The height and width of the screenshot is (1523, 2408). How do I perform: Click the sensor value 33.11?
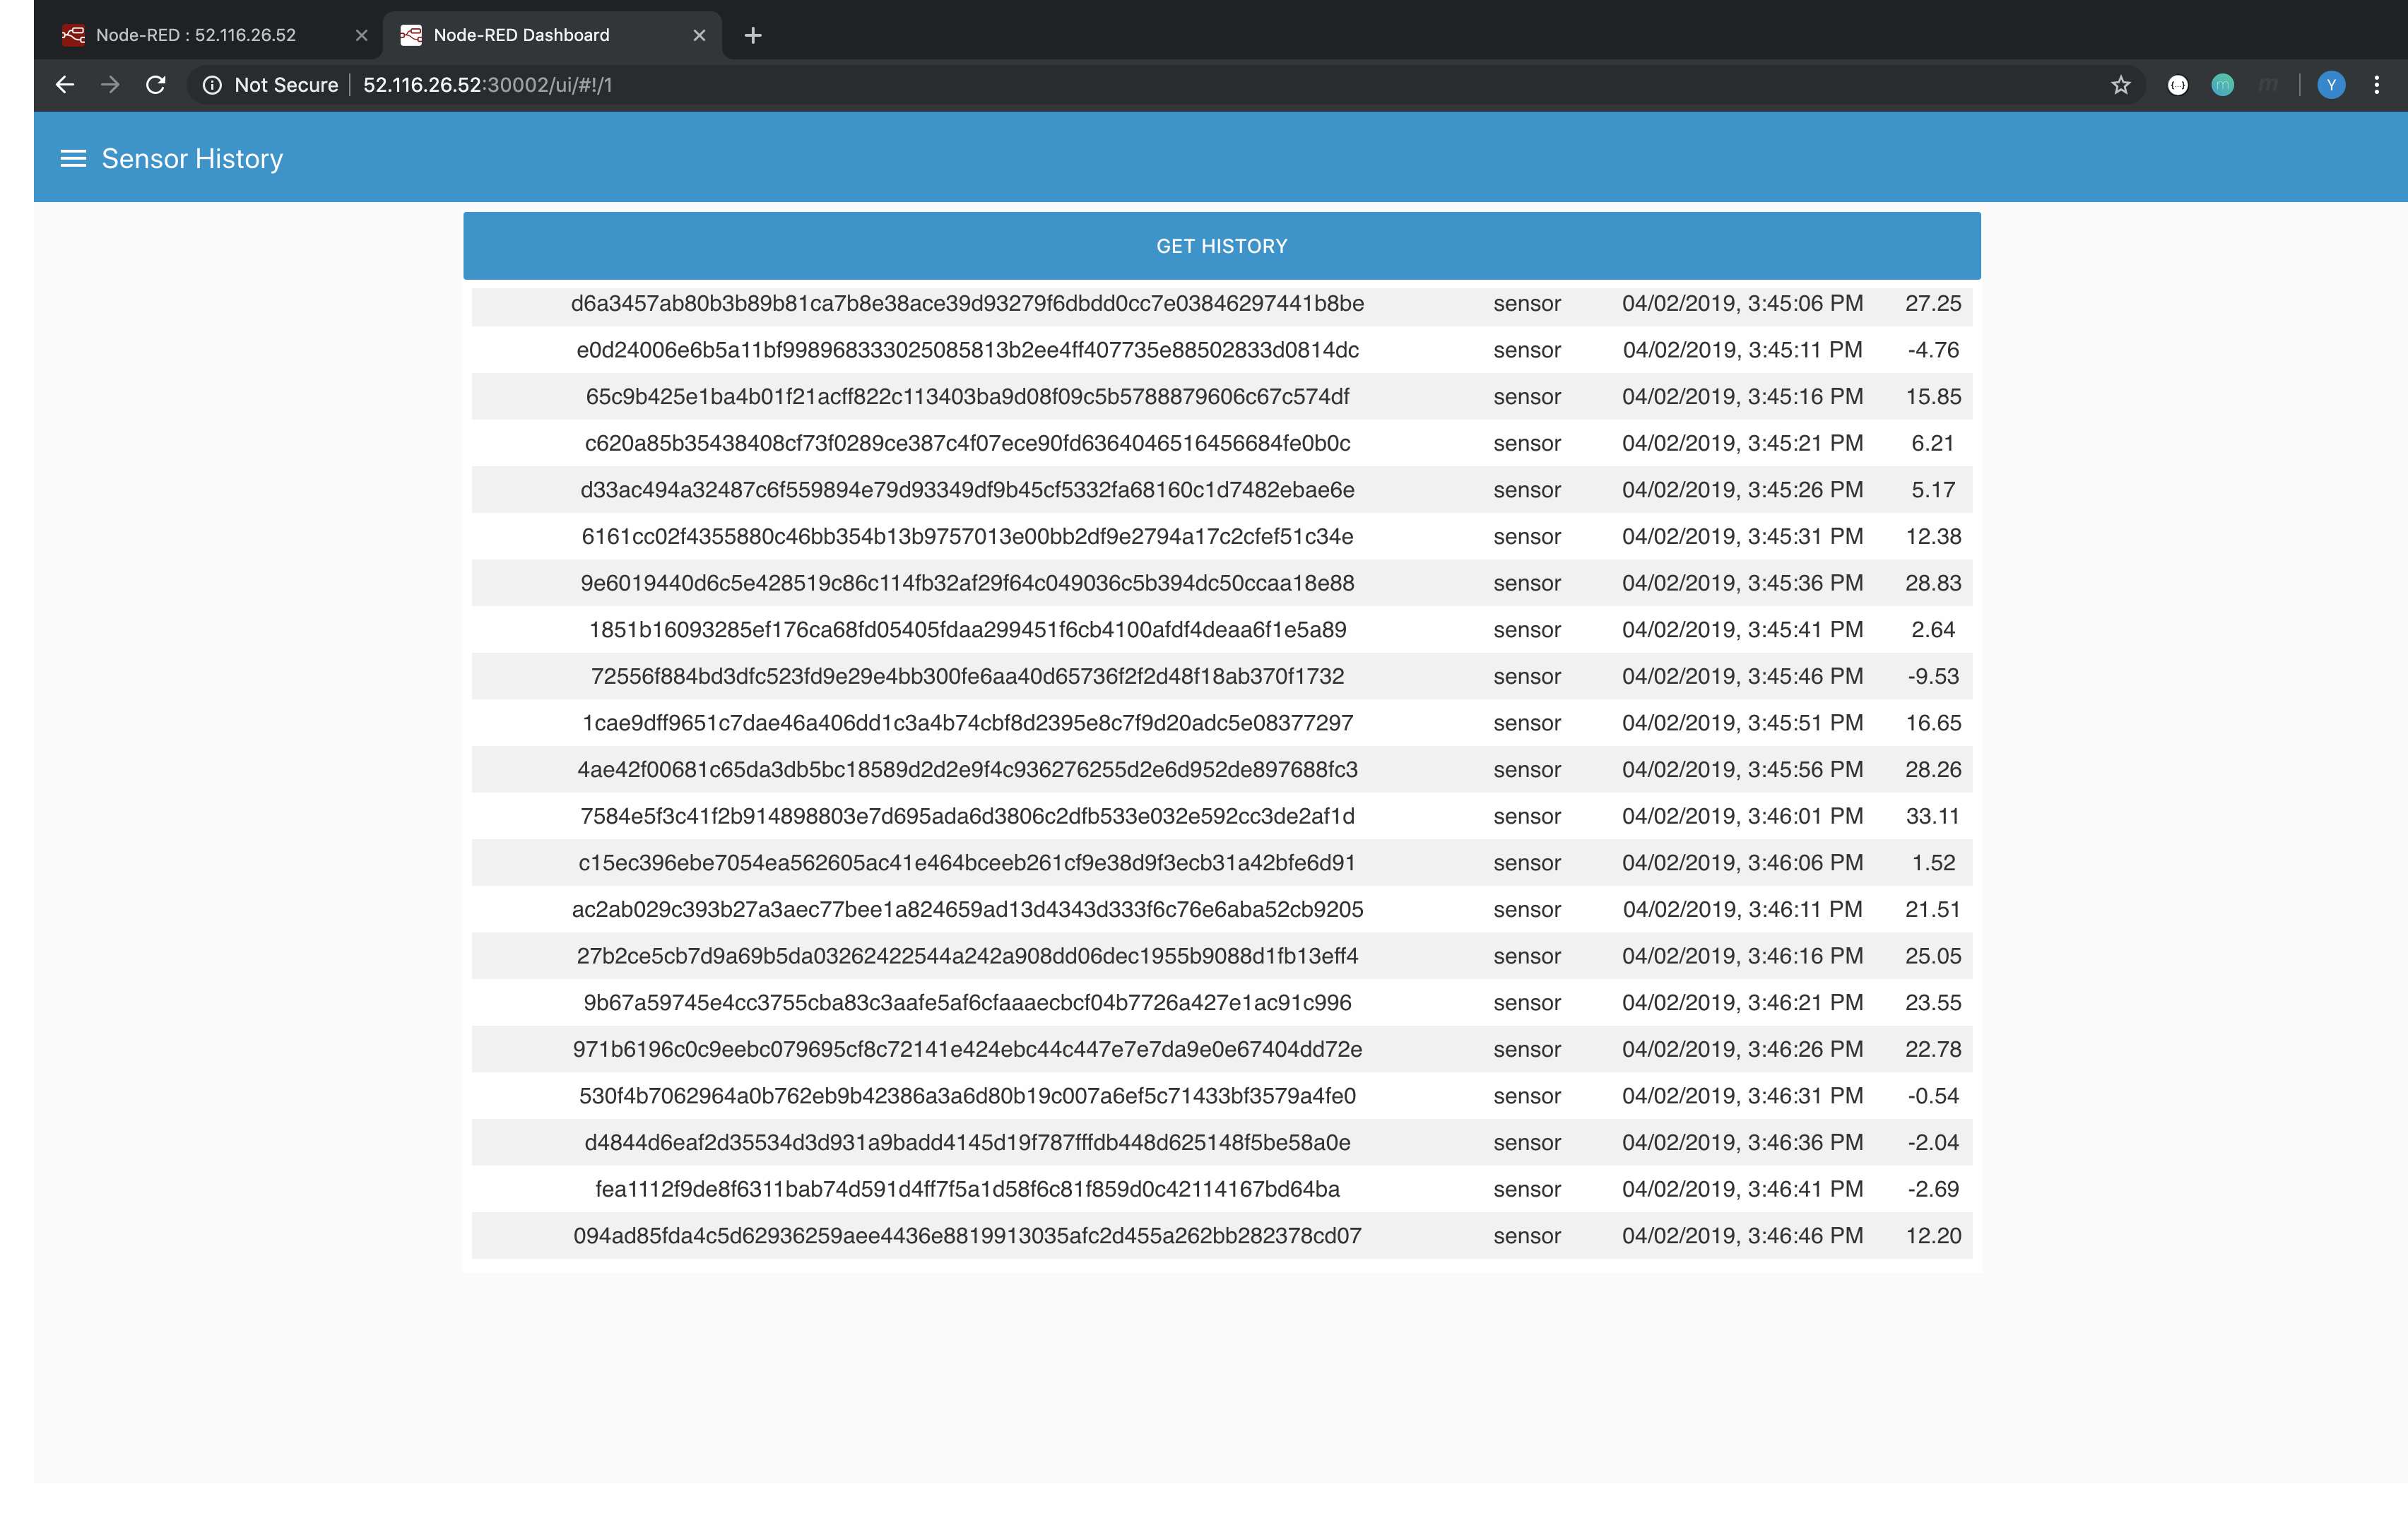[1932, 817]
